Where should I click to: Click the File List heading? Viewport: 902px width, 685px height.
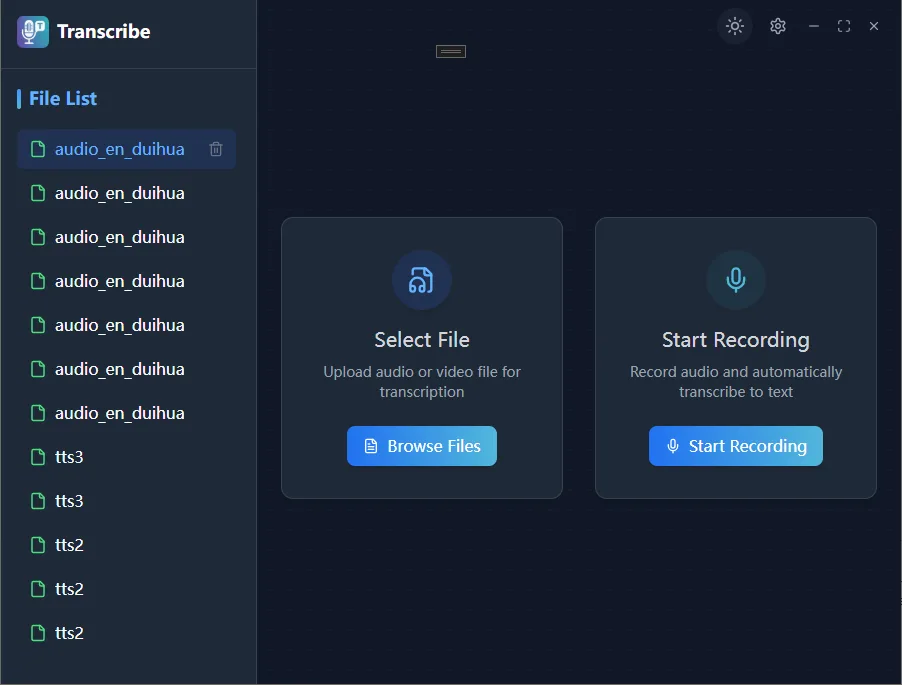(x=63, y=99)
